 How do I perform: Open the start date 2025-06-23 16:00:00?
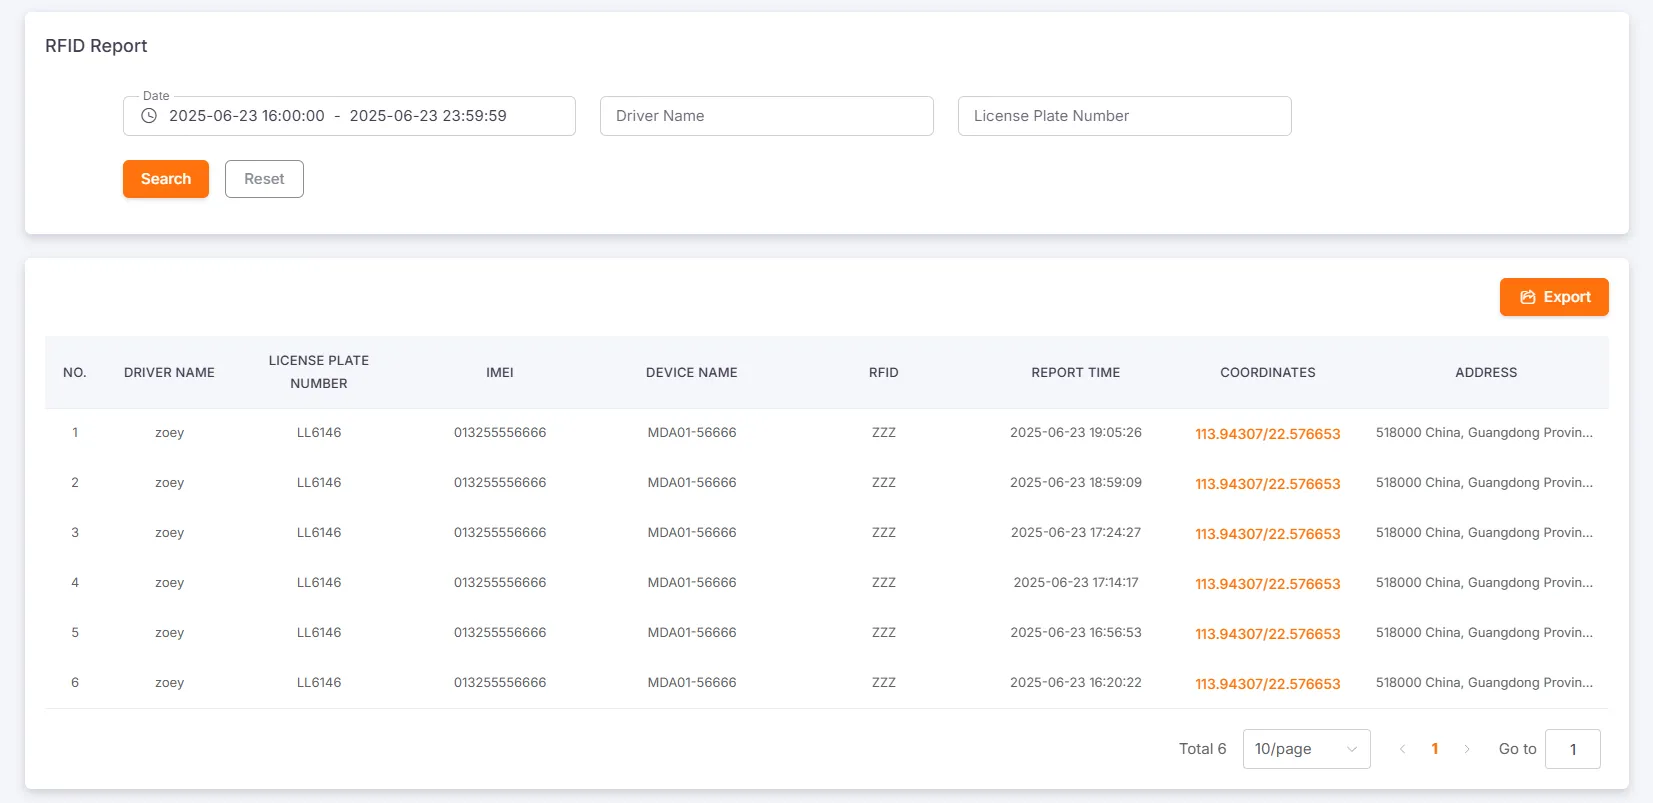(247, 116)
